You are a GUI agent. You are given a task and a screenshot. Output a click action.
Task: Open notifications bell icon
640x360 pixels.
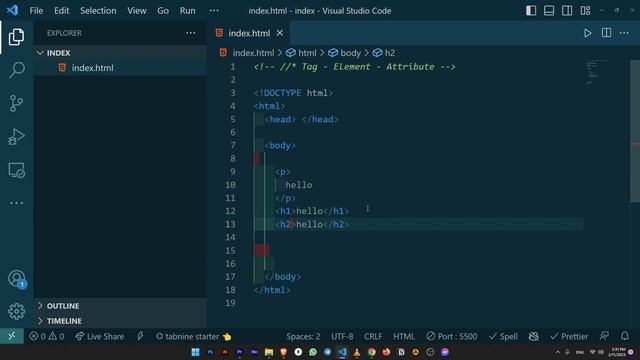click(624, 336)
